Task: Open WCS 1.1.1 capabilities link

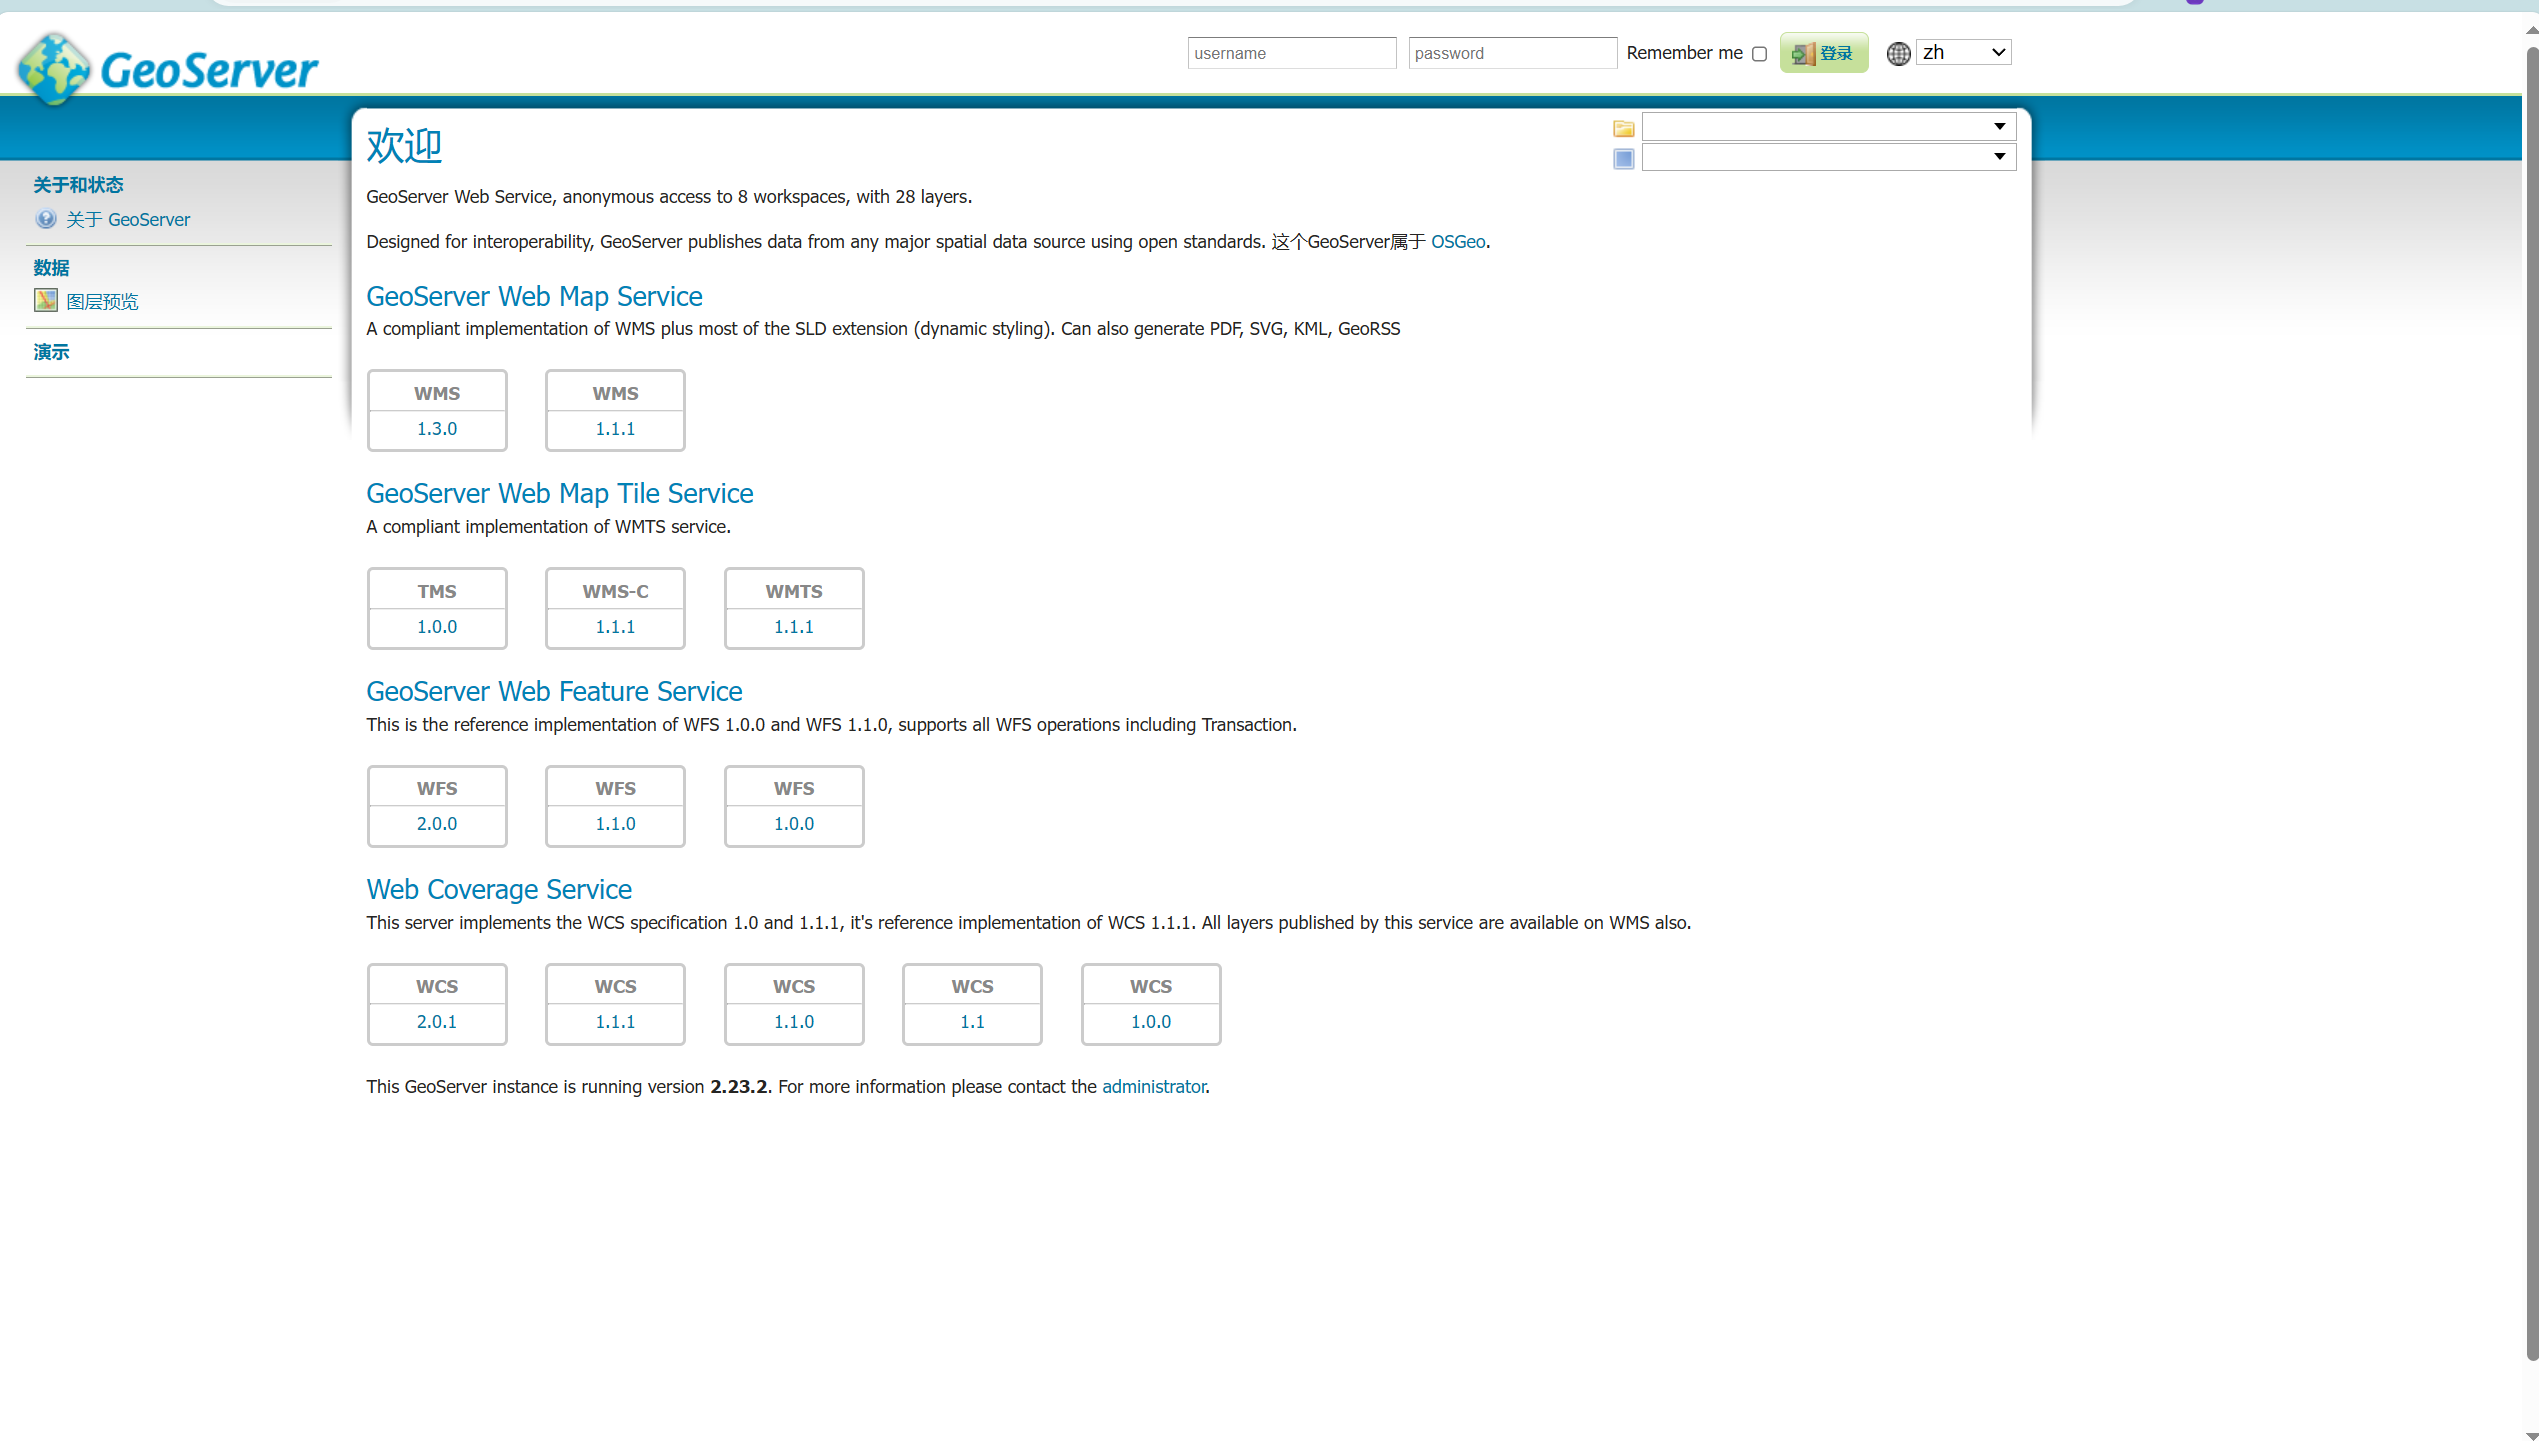Action: pos(615,1022)
